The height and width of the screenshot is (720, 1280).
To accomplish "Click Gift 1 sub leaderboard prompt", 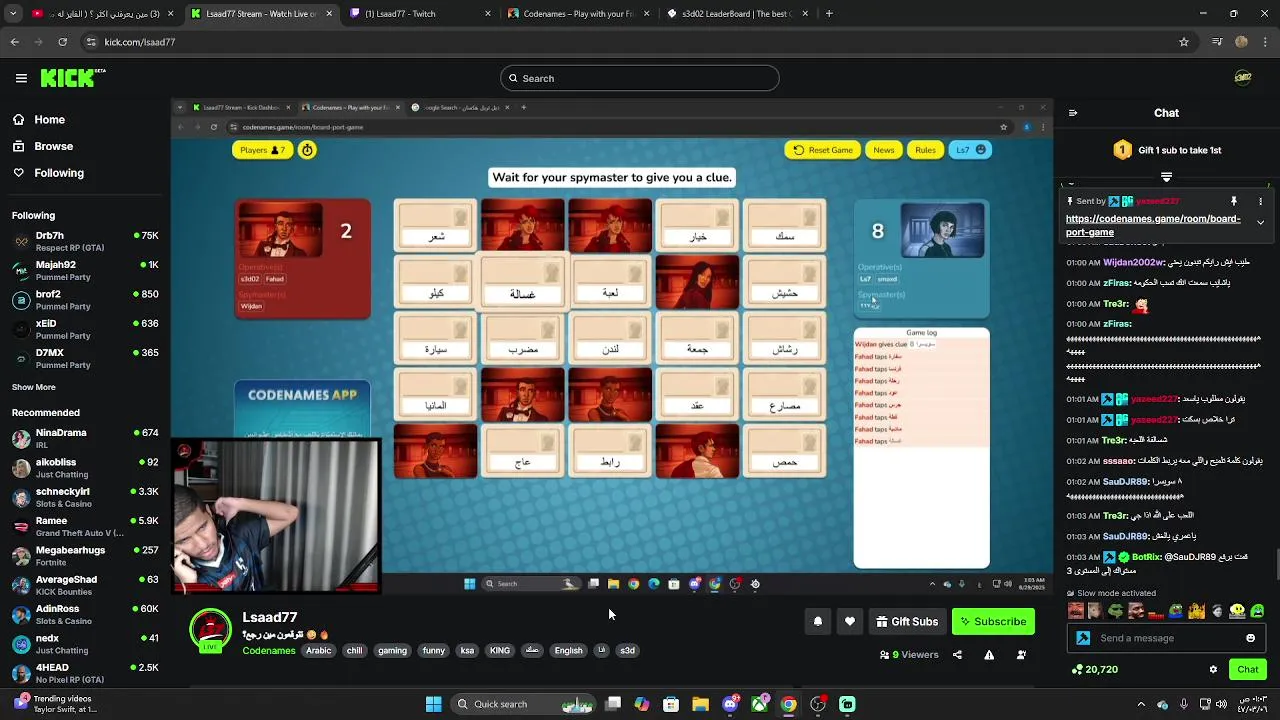I will click(1166, 150).
